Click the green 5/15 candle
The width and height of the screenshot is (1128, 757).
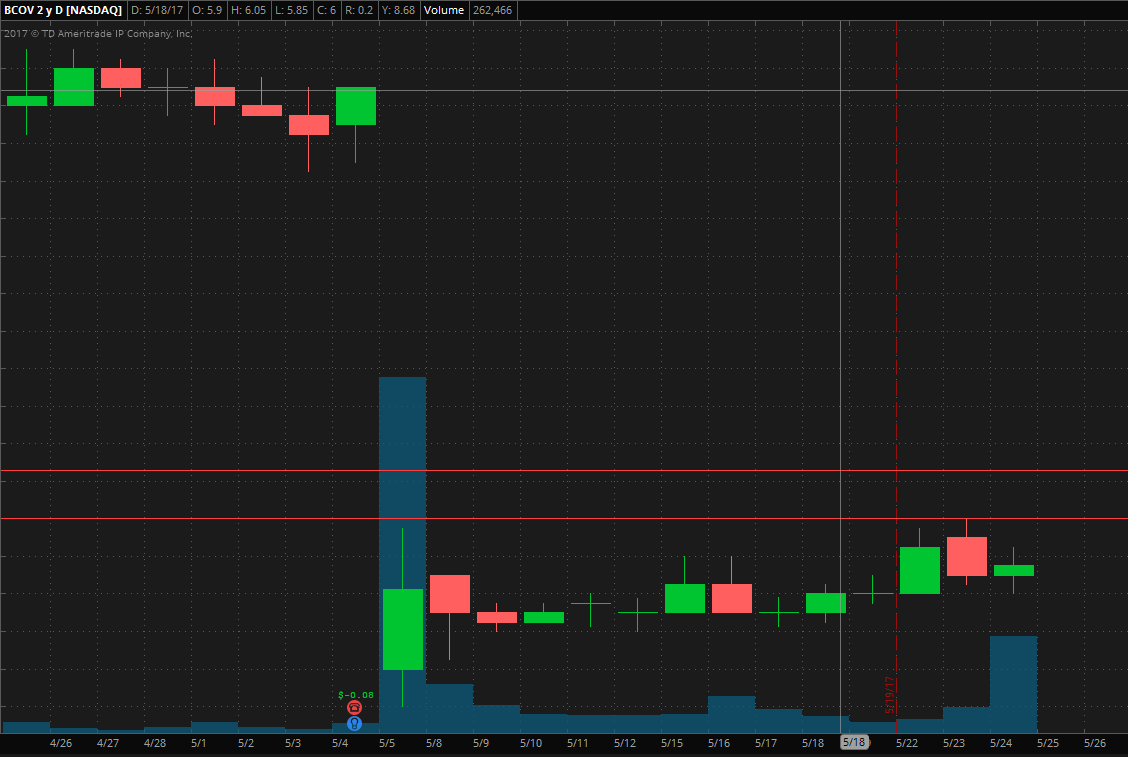point(685,598)
